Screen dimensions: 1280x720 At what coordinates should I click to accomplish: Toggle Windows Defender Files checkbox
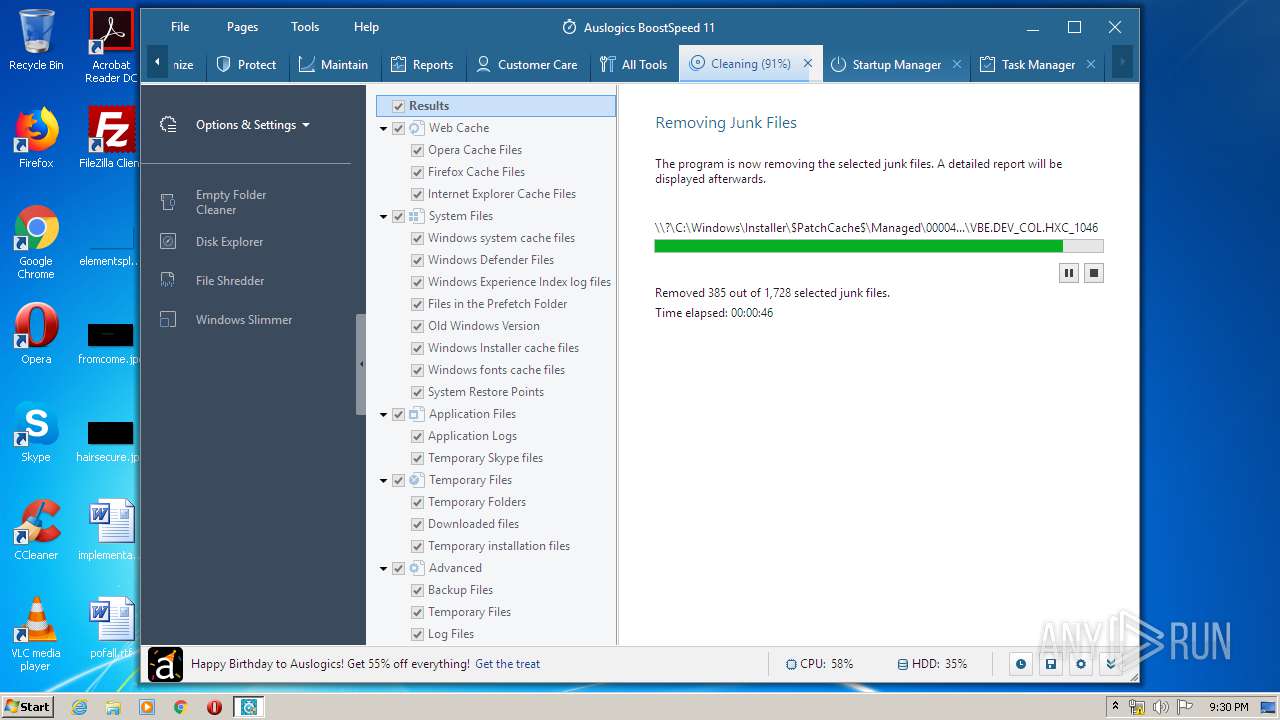tap(418, 260)
